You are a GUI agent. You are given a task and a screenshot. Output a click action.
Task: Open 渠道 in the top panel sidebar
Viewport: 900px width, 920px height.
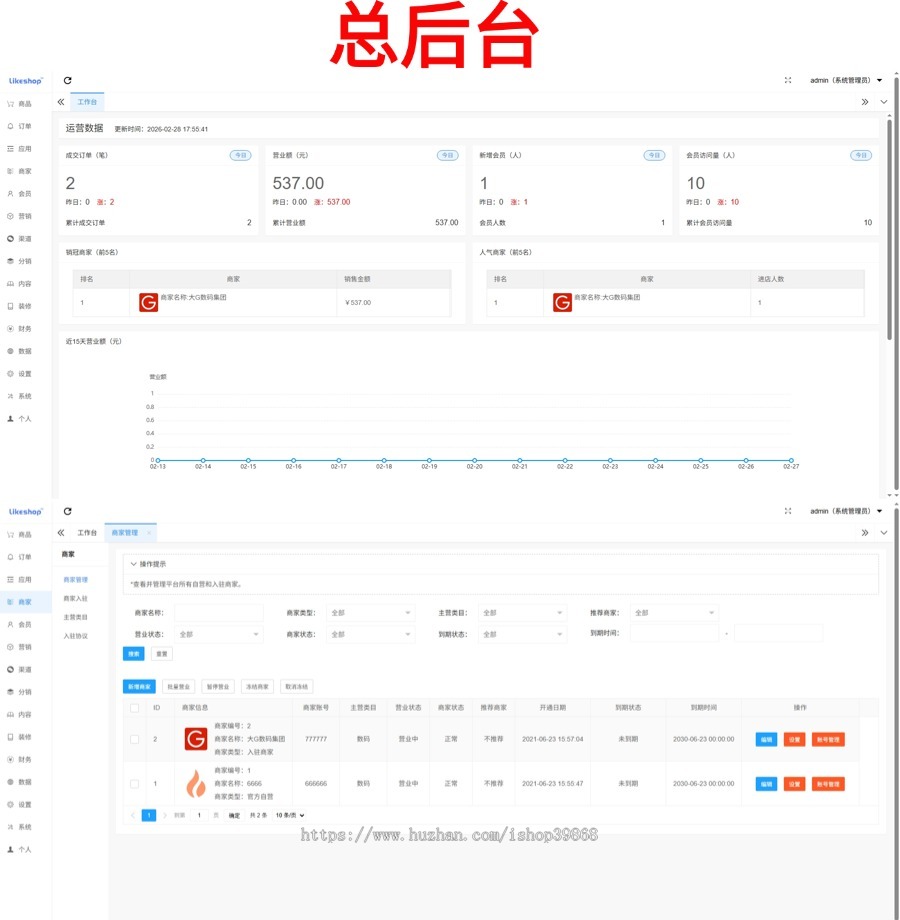20,239
